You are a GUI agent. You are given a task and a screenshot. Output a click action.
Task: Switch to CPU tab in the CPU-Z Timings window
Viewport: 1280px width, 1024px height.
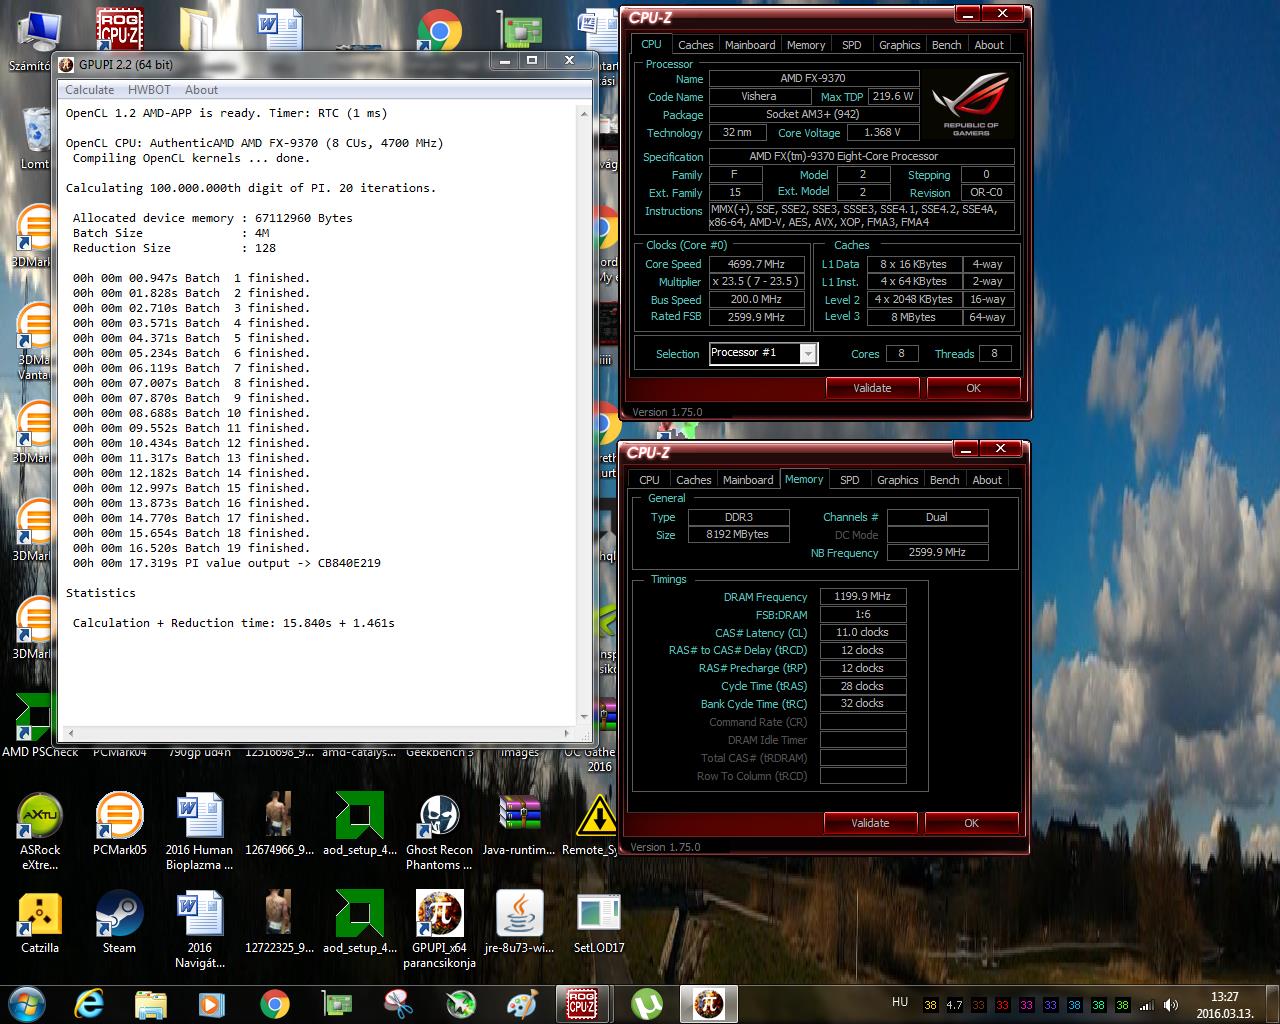click(649, 480)
